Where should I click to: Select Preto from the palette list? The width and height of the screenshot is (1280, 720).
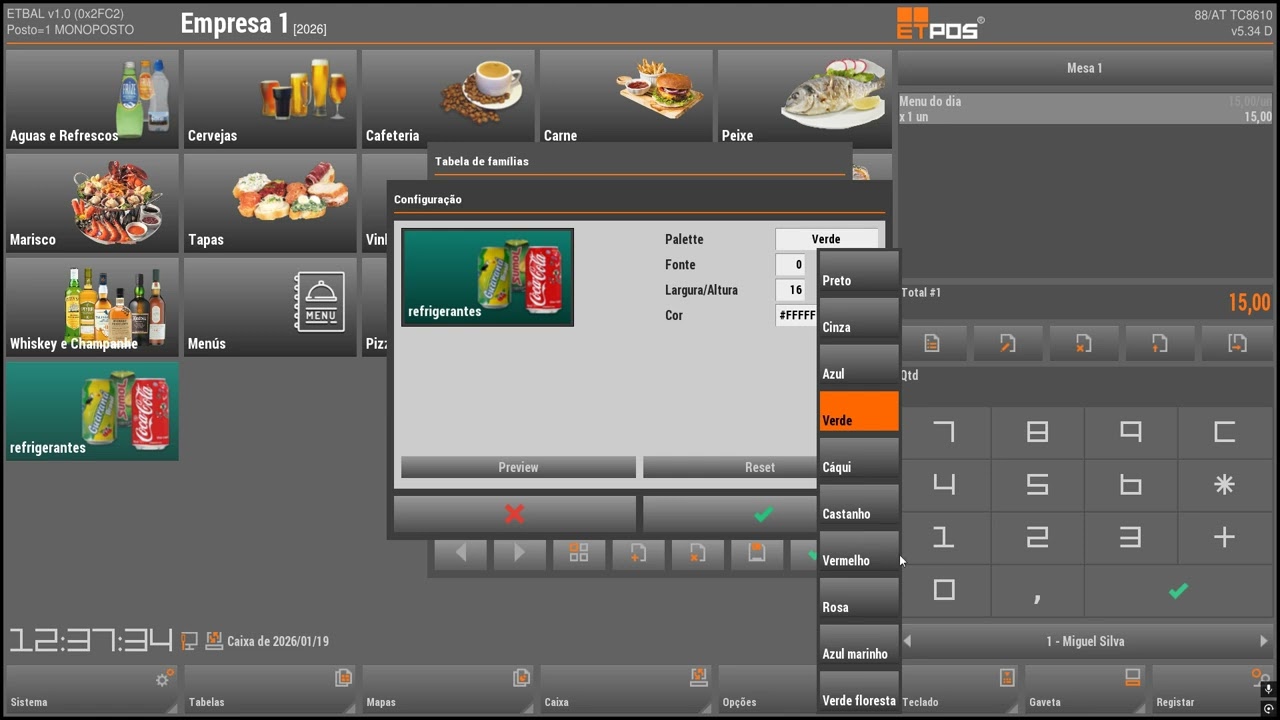pyautogui.click(x=859, y=272)
